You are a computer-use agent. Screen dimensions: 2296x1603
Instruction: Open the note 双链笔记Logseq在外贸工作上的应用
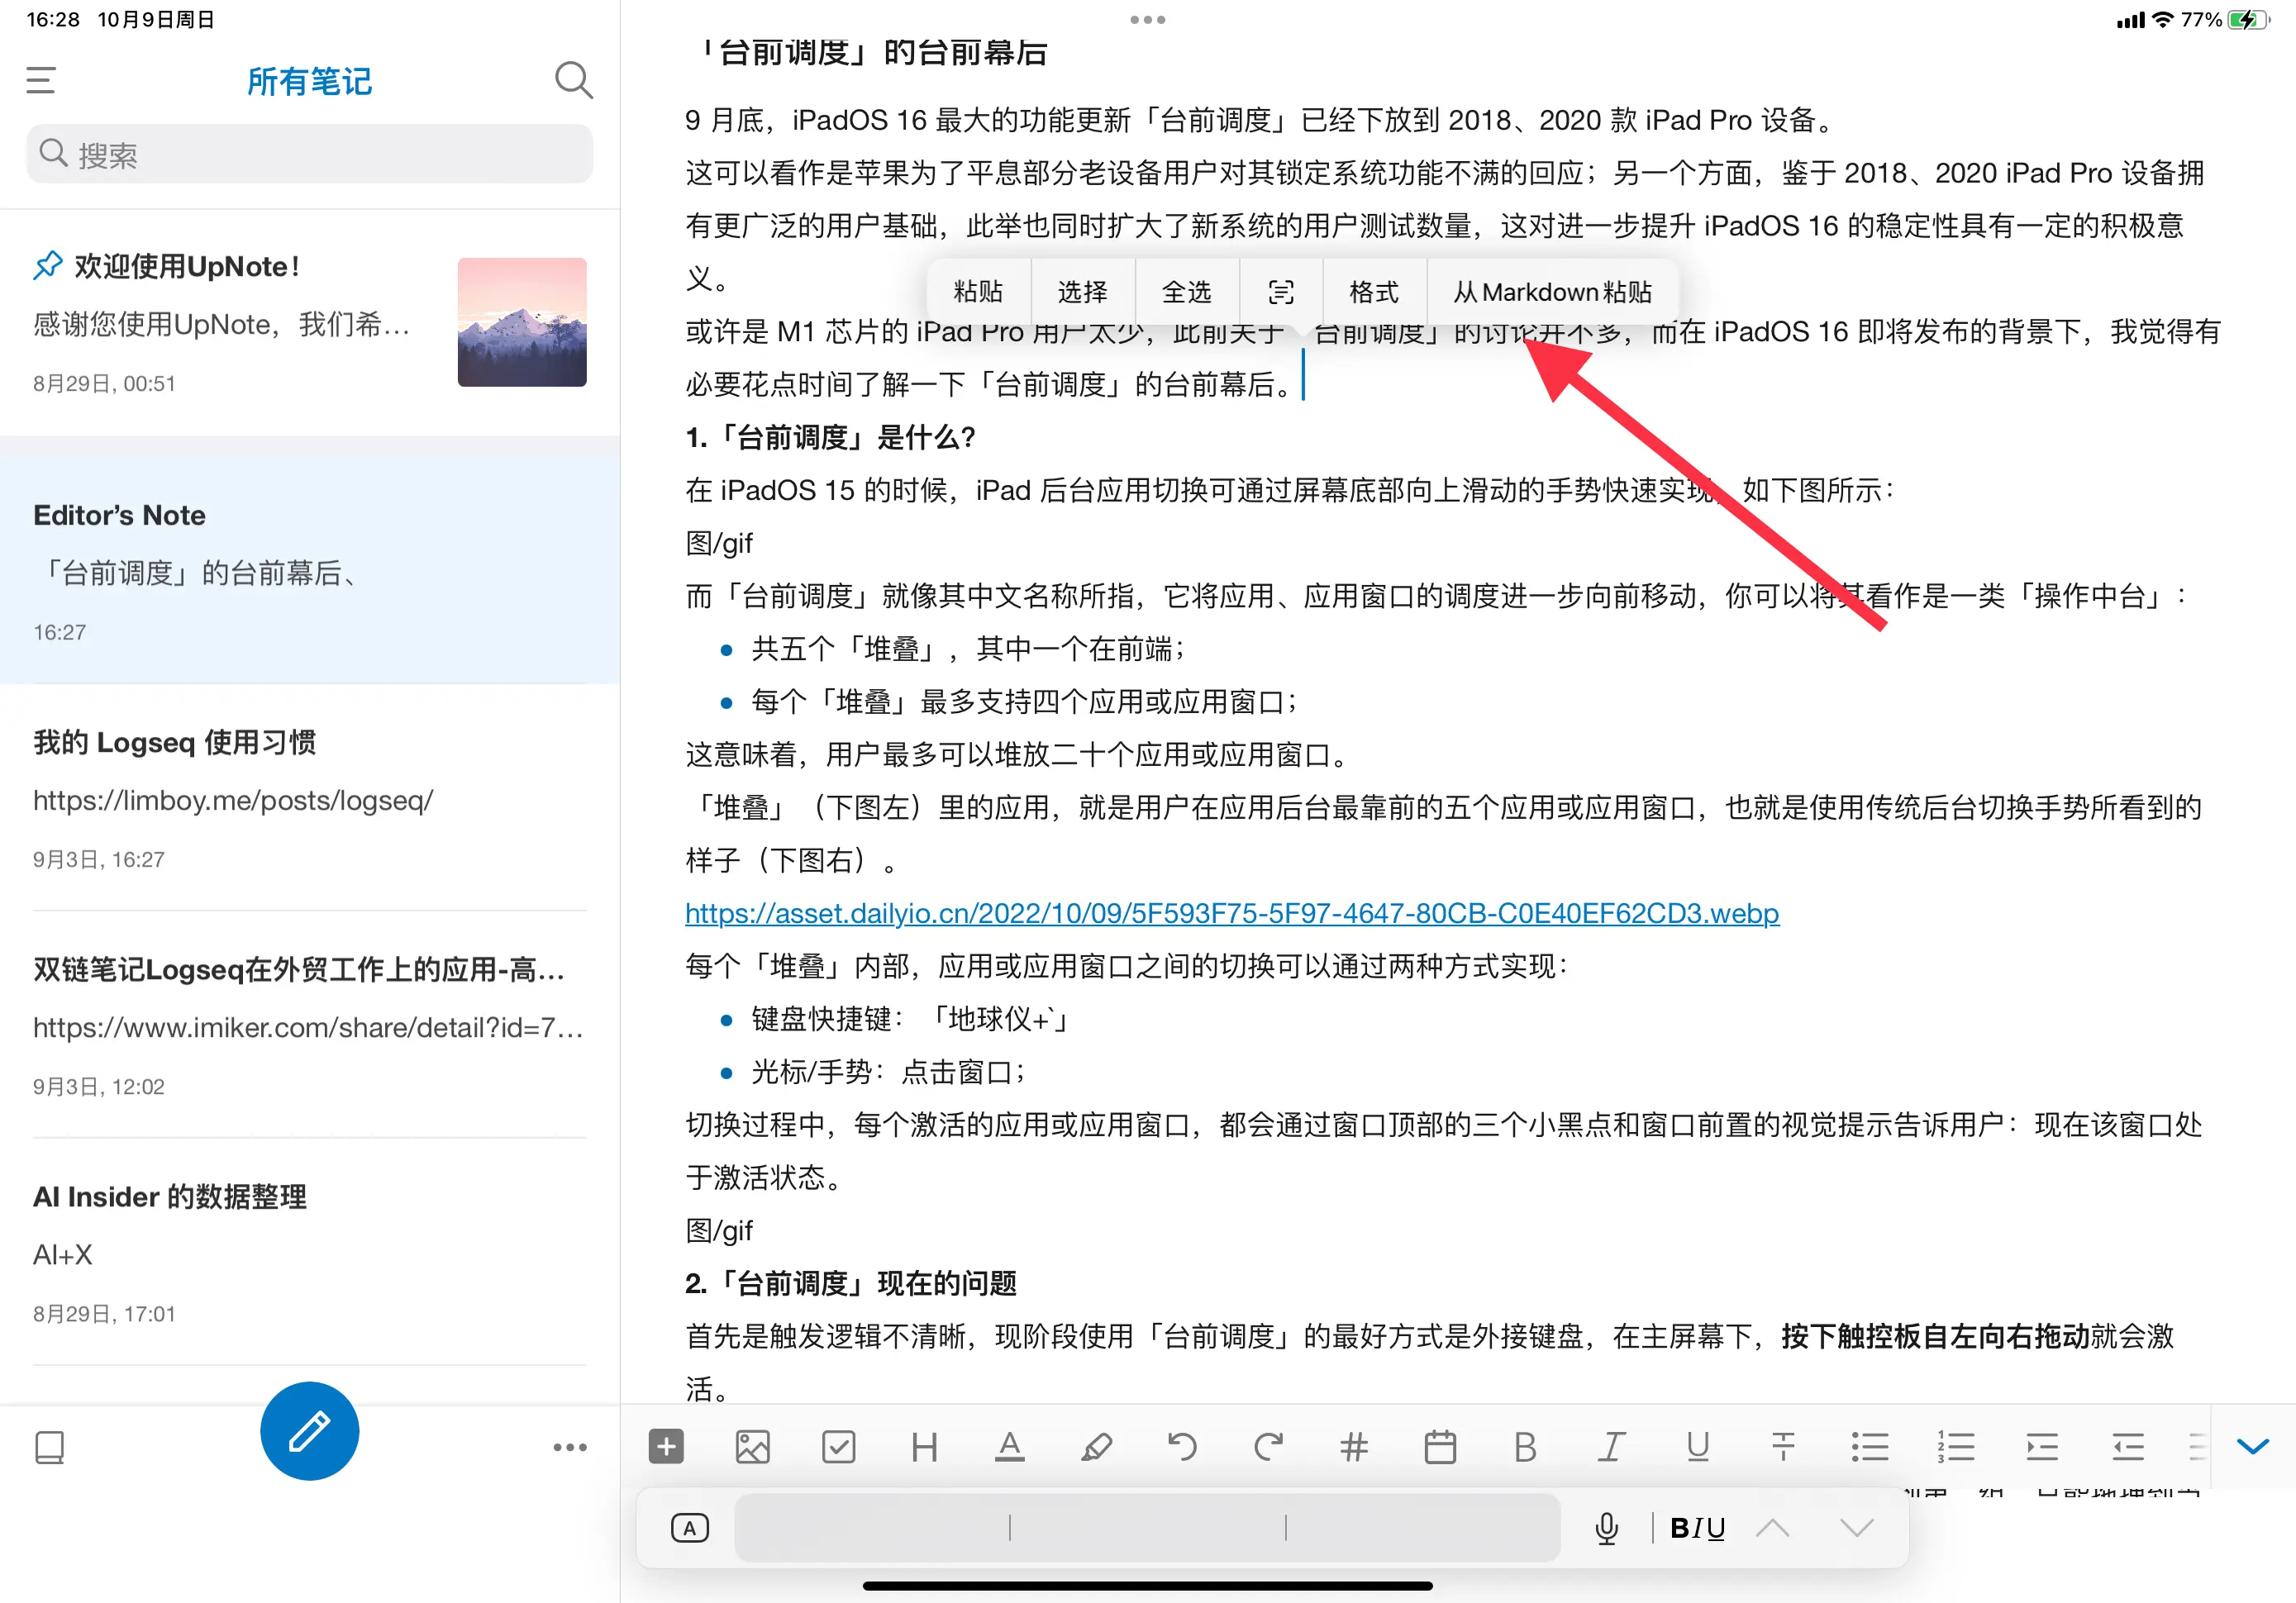tap(310, 1025)
